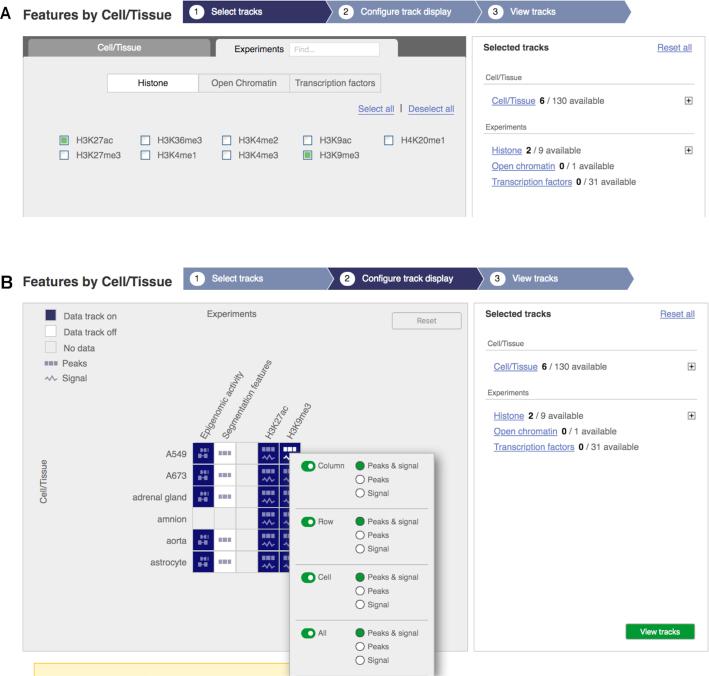Screen dimensions: 709x676
Task: Click A549 Epigenomic activity track cell
Action: pos(203,453)
